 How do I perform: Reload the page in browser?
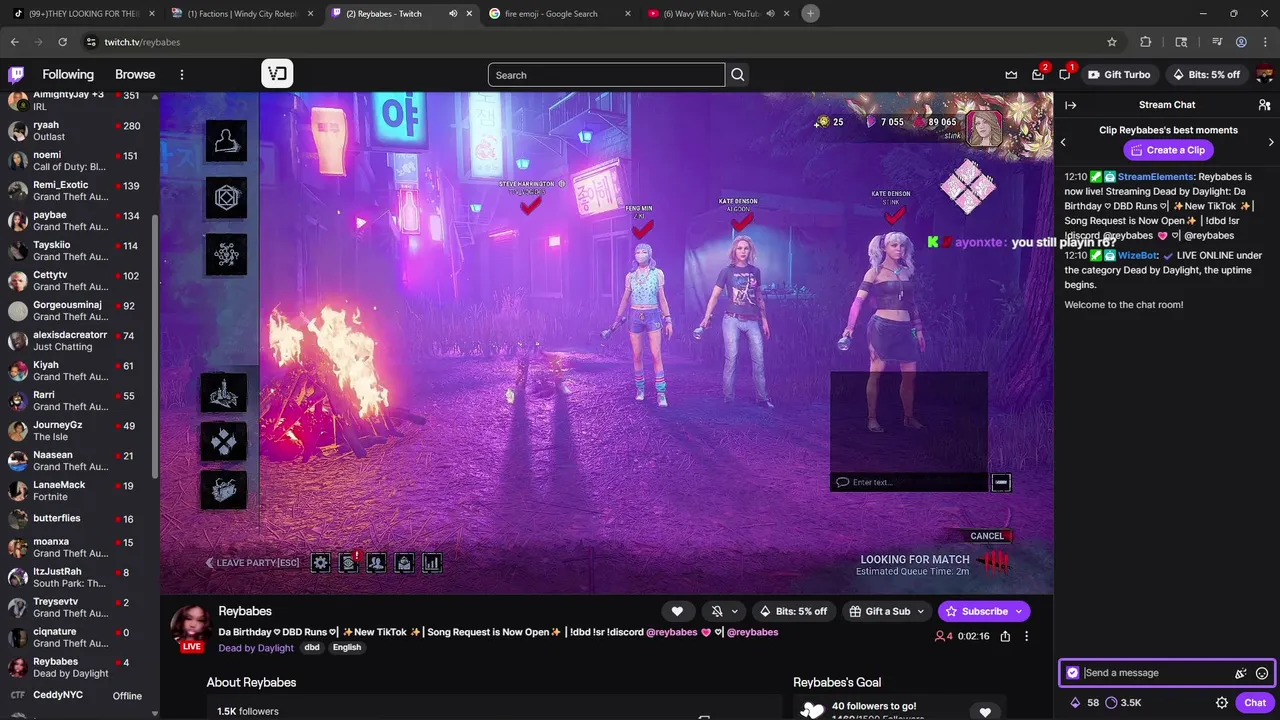pos(62,42)
